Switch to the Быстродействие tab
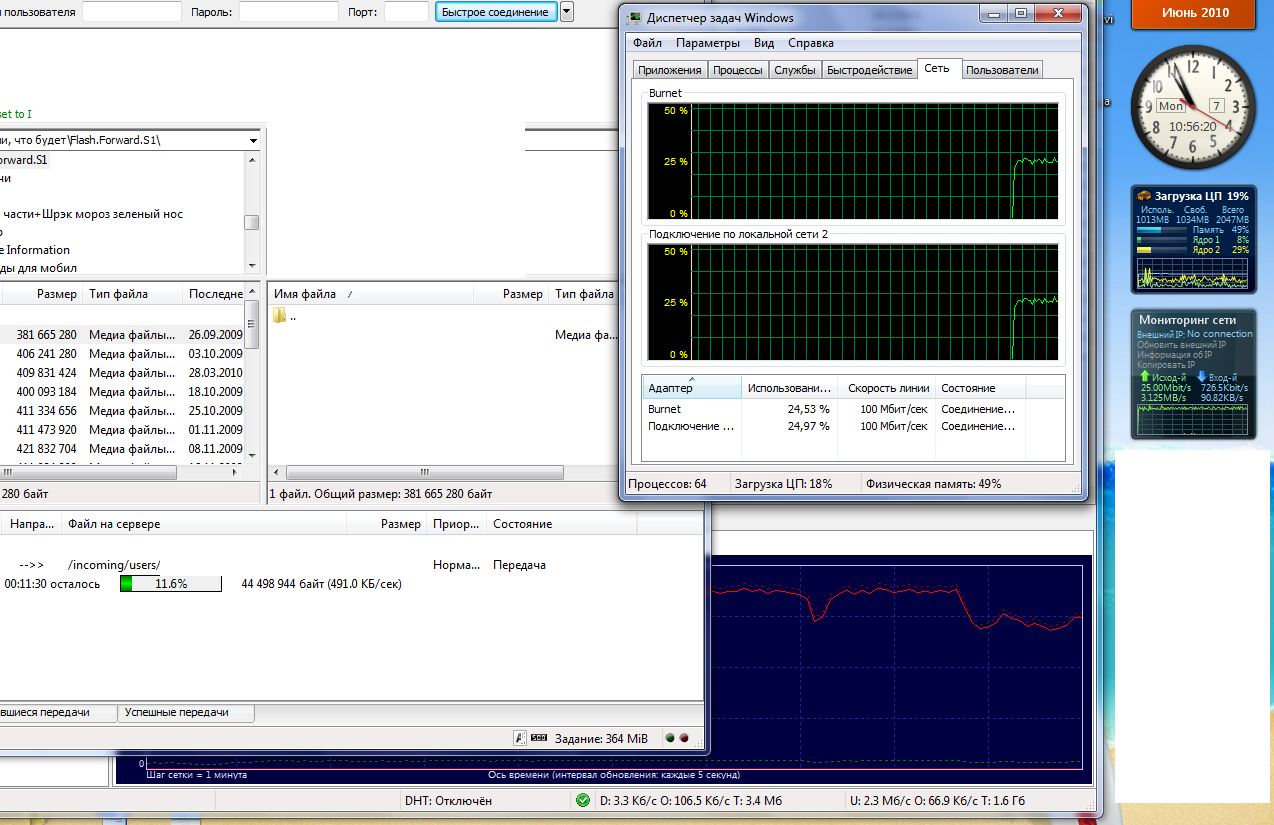1274x825 pixels. tap(869, 70)
